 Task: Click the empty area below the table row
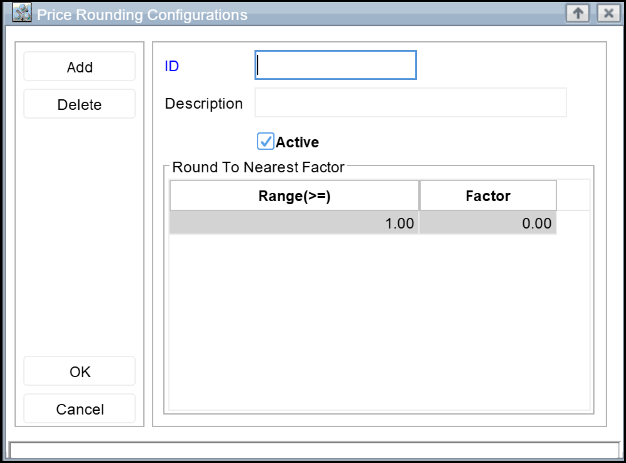point(380,320)
